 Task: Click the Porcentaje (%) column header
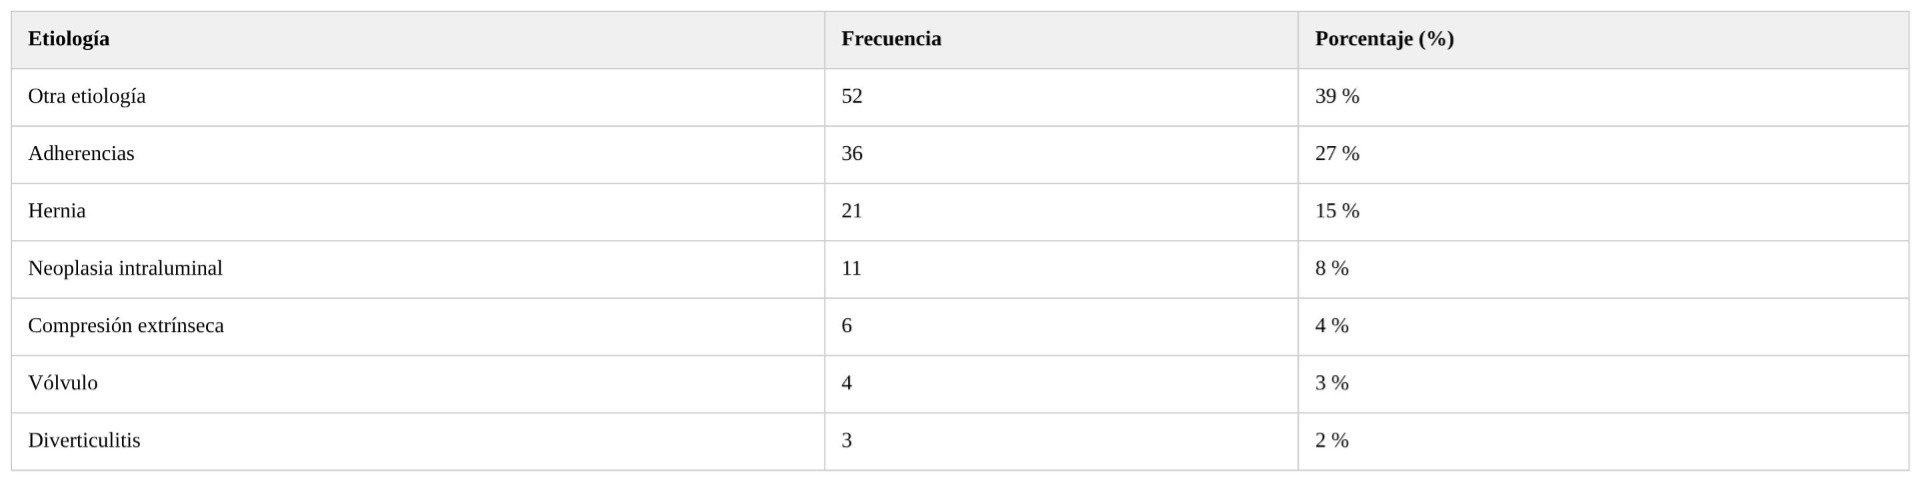pos(1384,39)
